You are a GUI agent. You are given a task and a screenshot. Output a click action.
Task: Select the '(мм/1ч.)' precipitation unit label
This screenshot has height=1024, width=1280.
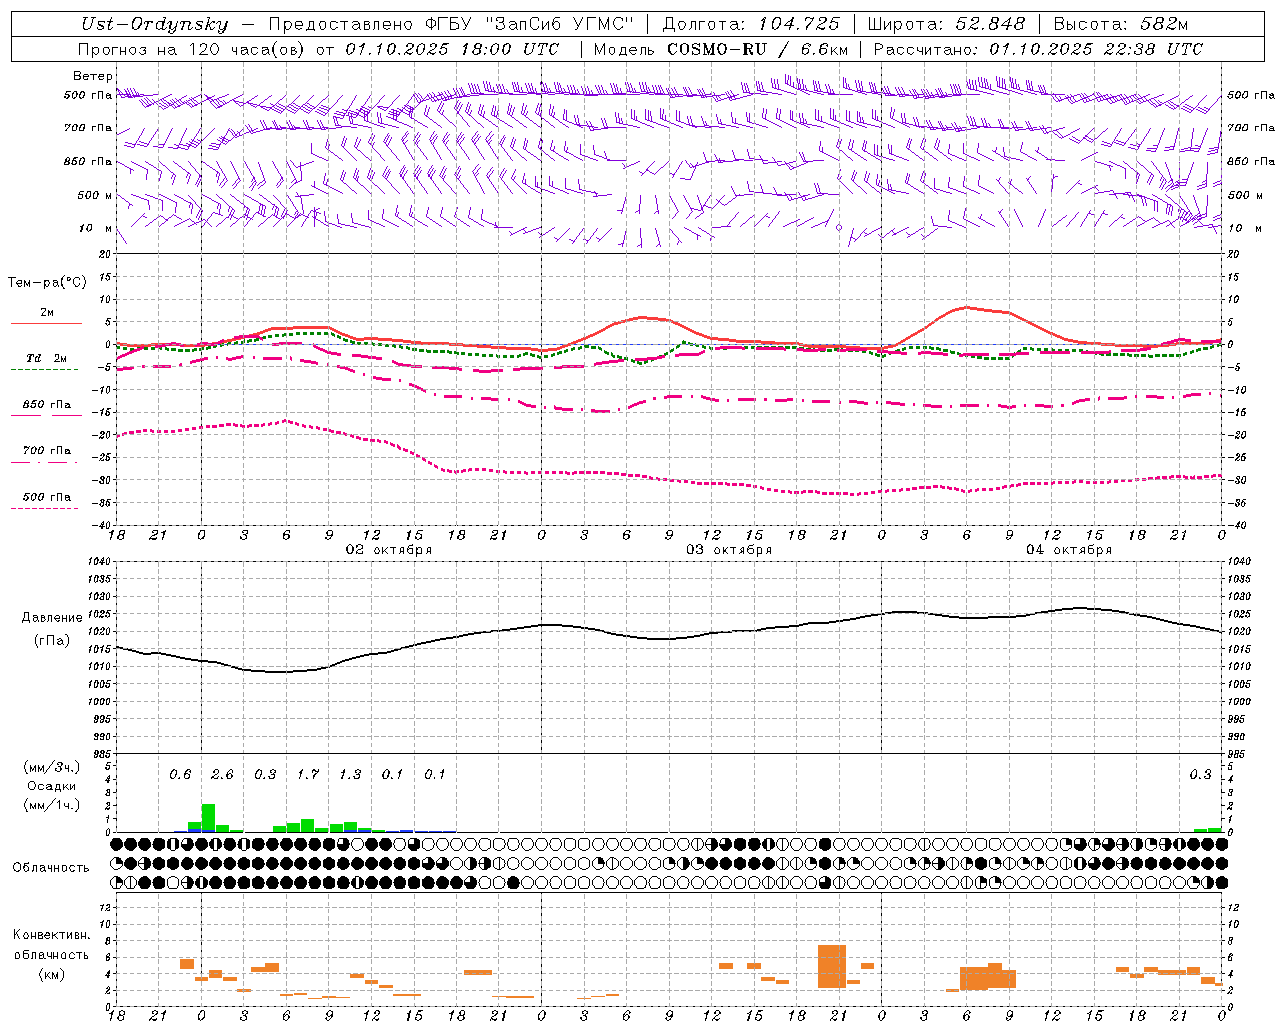click(52, 805)
